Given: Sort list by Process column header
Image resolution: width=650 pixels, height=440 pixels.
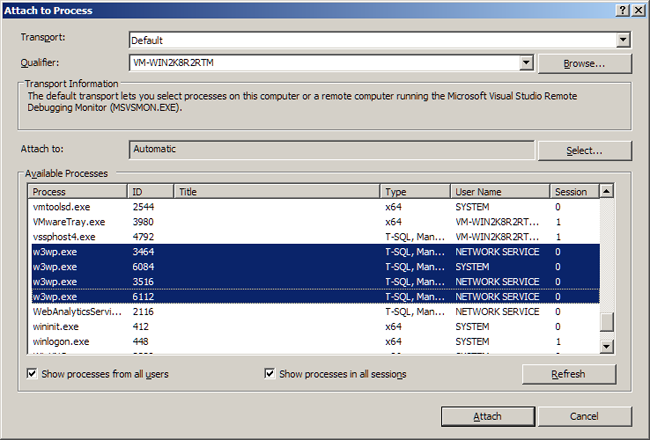Looking at the screenshot, I should tap(77, 191).
